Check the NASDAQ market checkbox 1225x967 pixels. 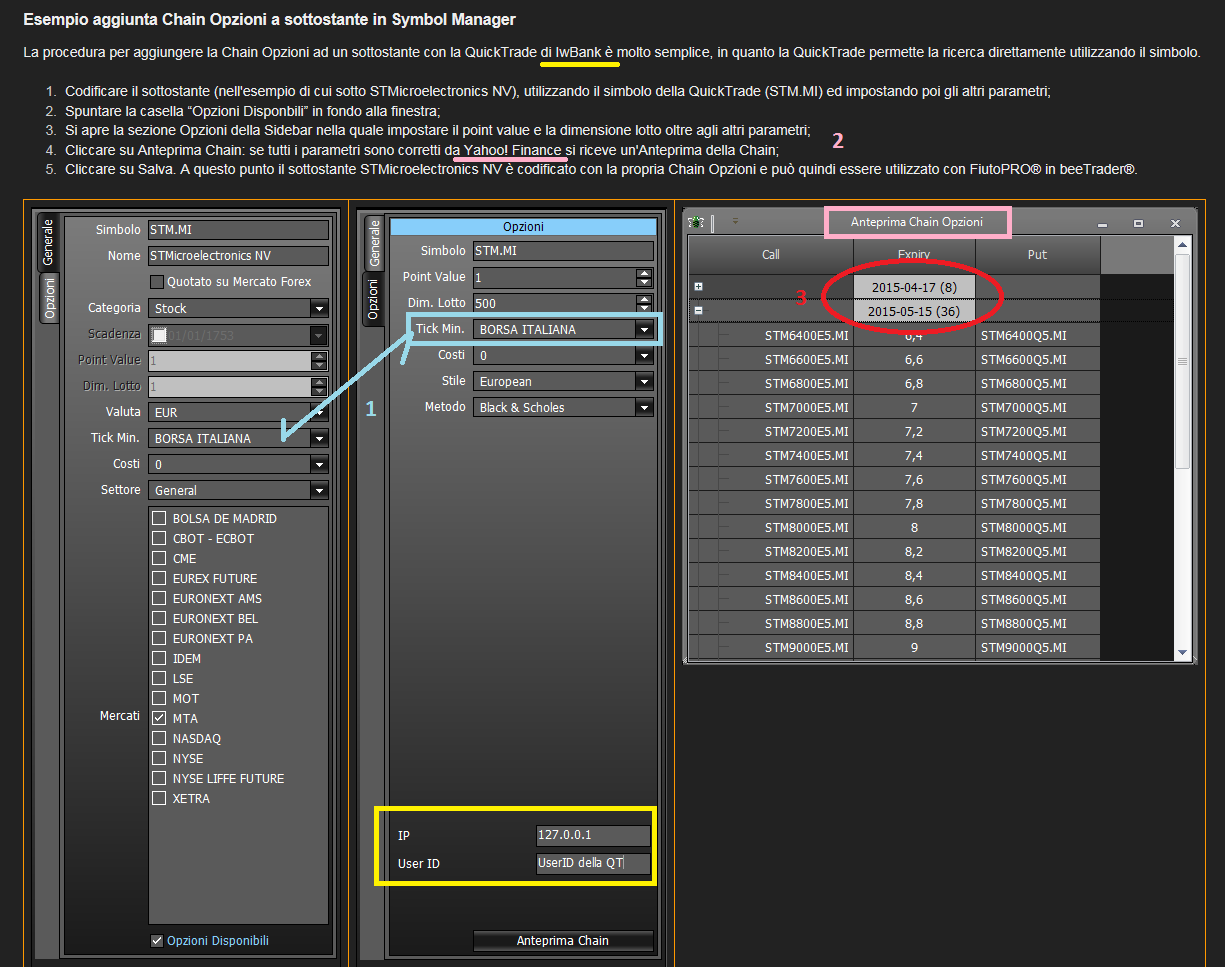point(159,738)
